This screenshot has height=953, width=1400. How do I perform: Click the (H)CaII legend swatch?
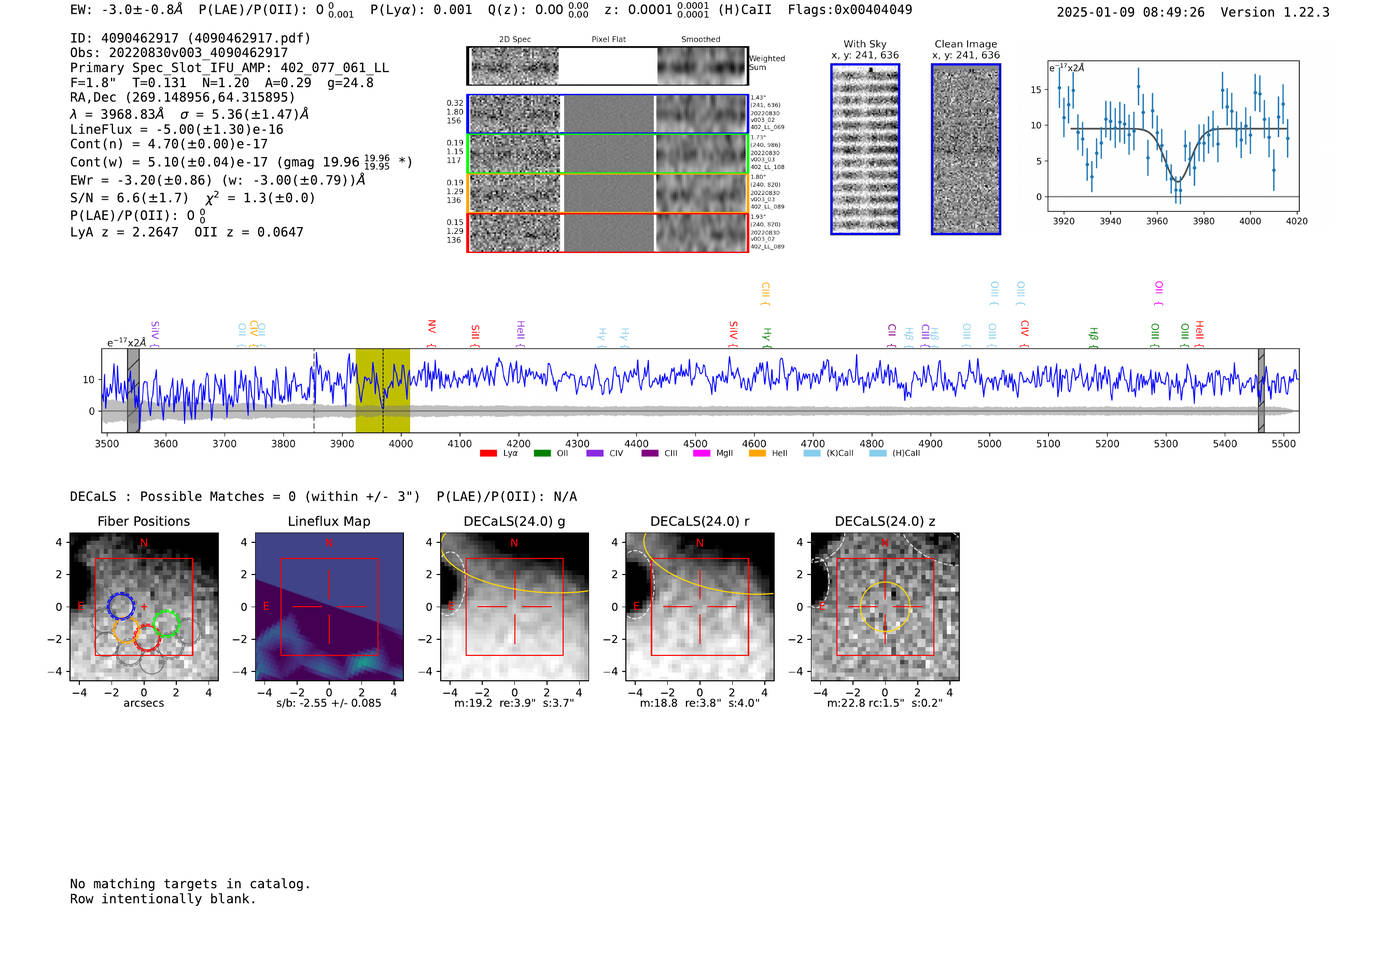878,453
